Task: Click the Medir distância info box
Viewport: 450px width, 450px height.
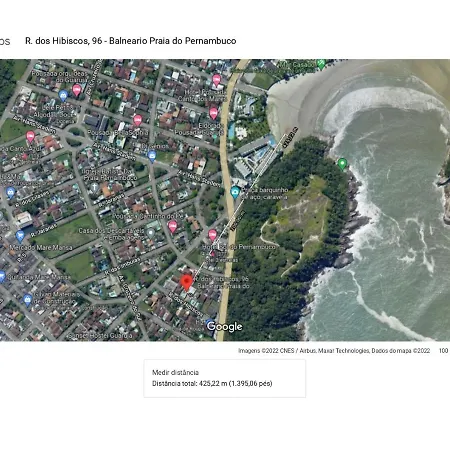Action: 225,378
